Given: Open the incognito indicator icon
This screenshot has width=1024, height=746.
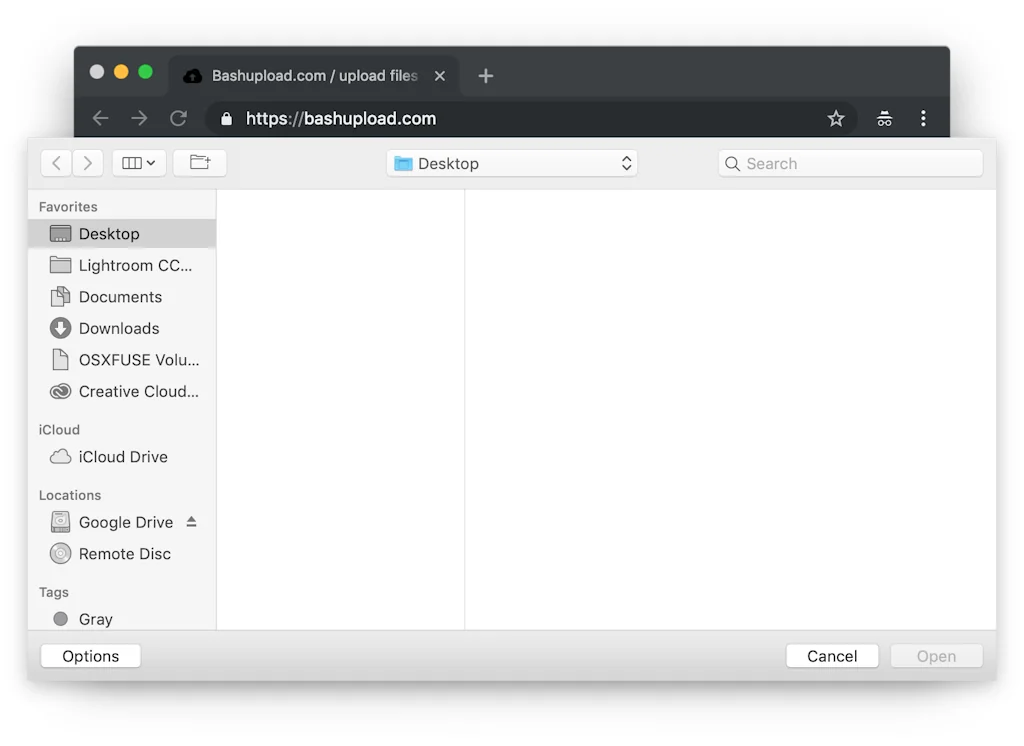Looking at the screenshot, I should tap(884, 118).
